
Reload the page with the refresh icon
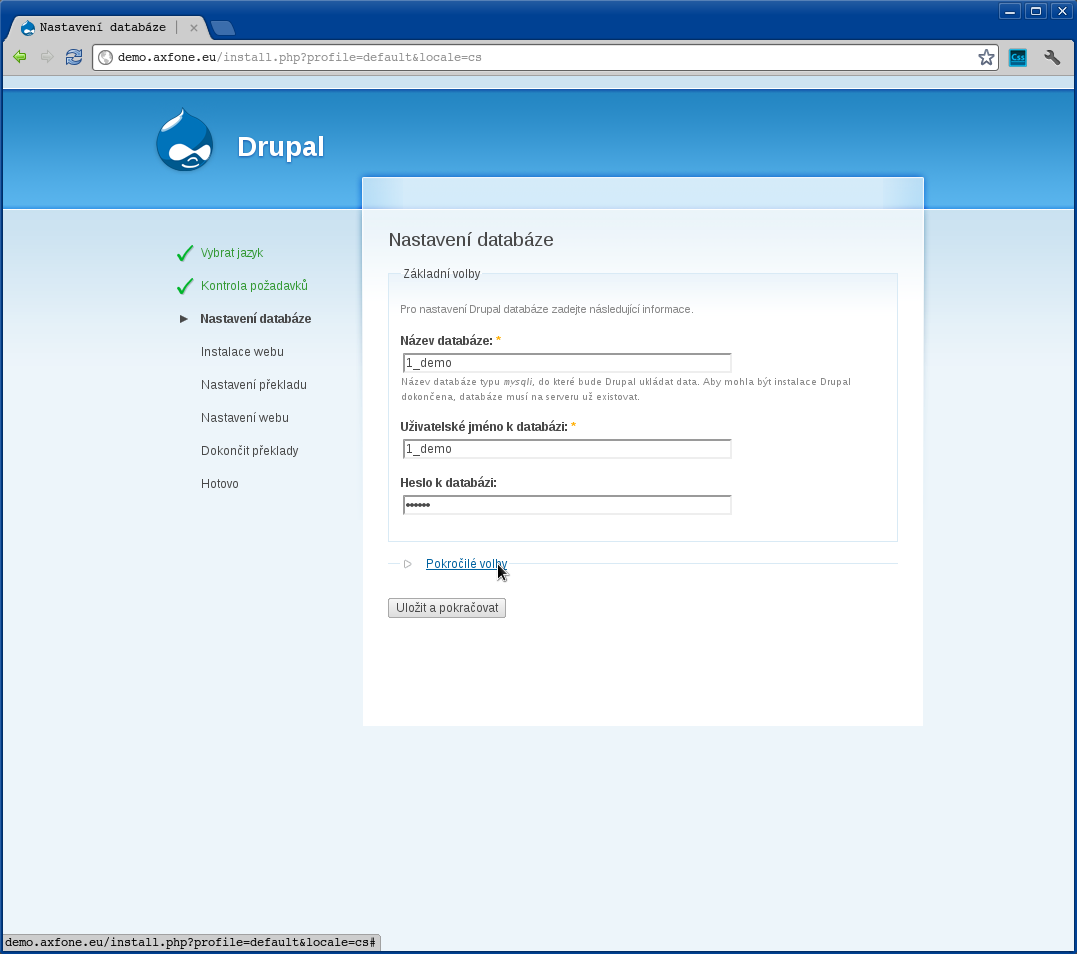pos(74,57)
